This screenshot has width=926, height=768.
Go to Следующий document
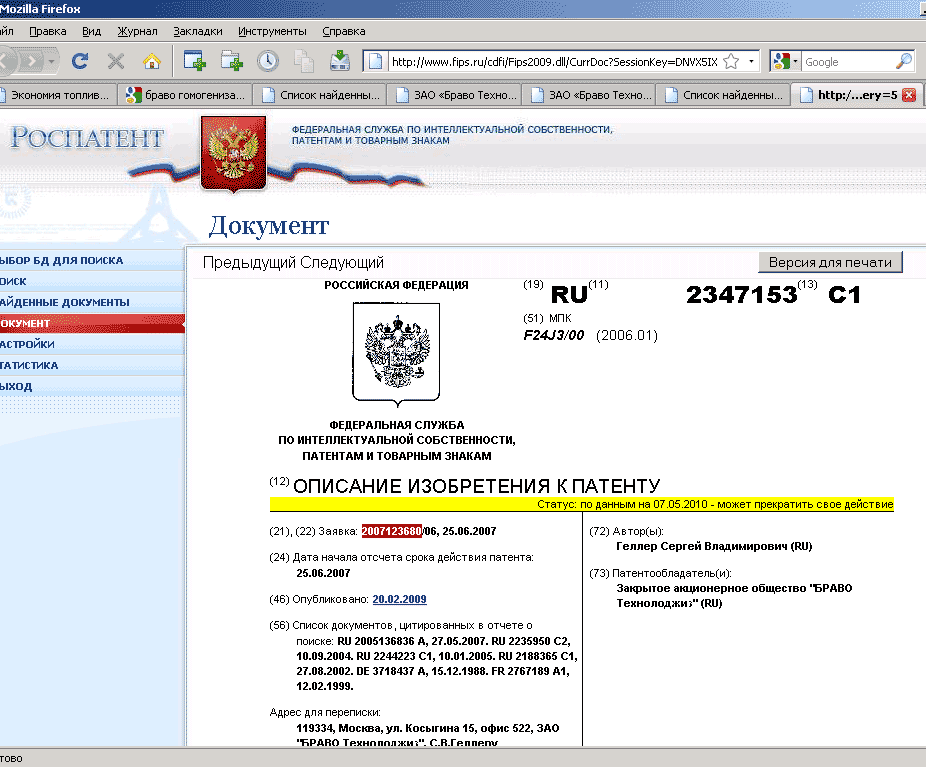343,262
